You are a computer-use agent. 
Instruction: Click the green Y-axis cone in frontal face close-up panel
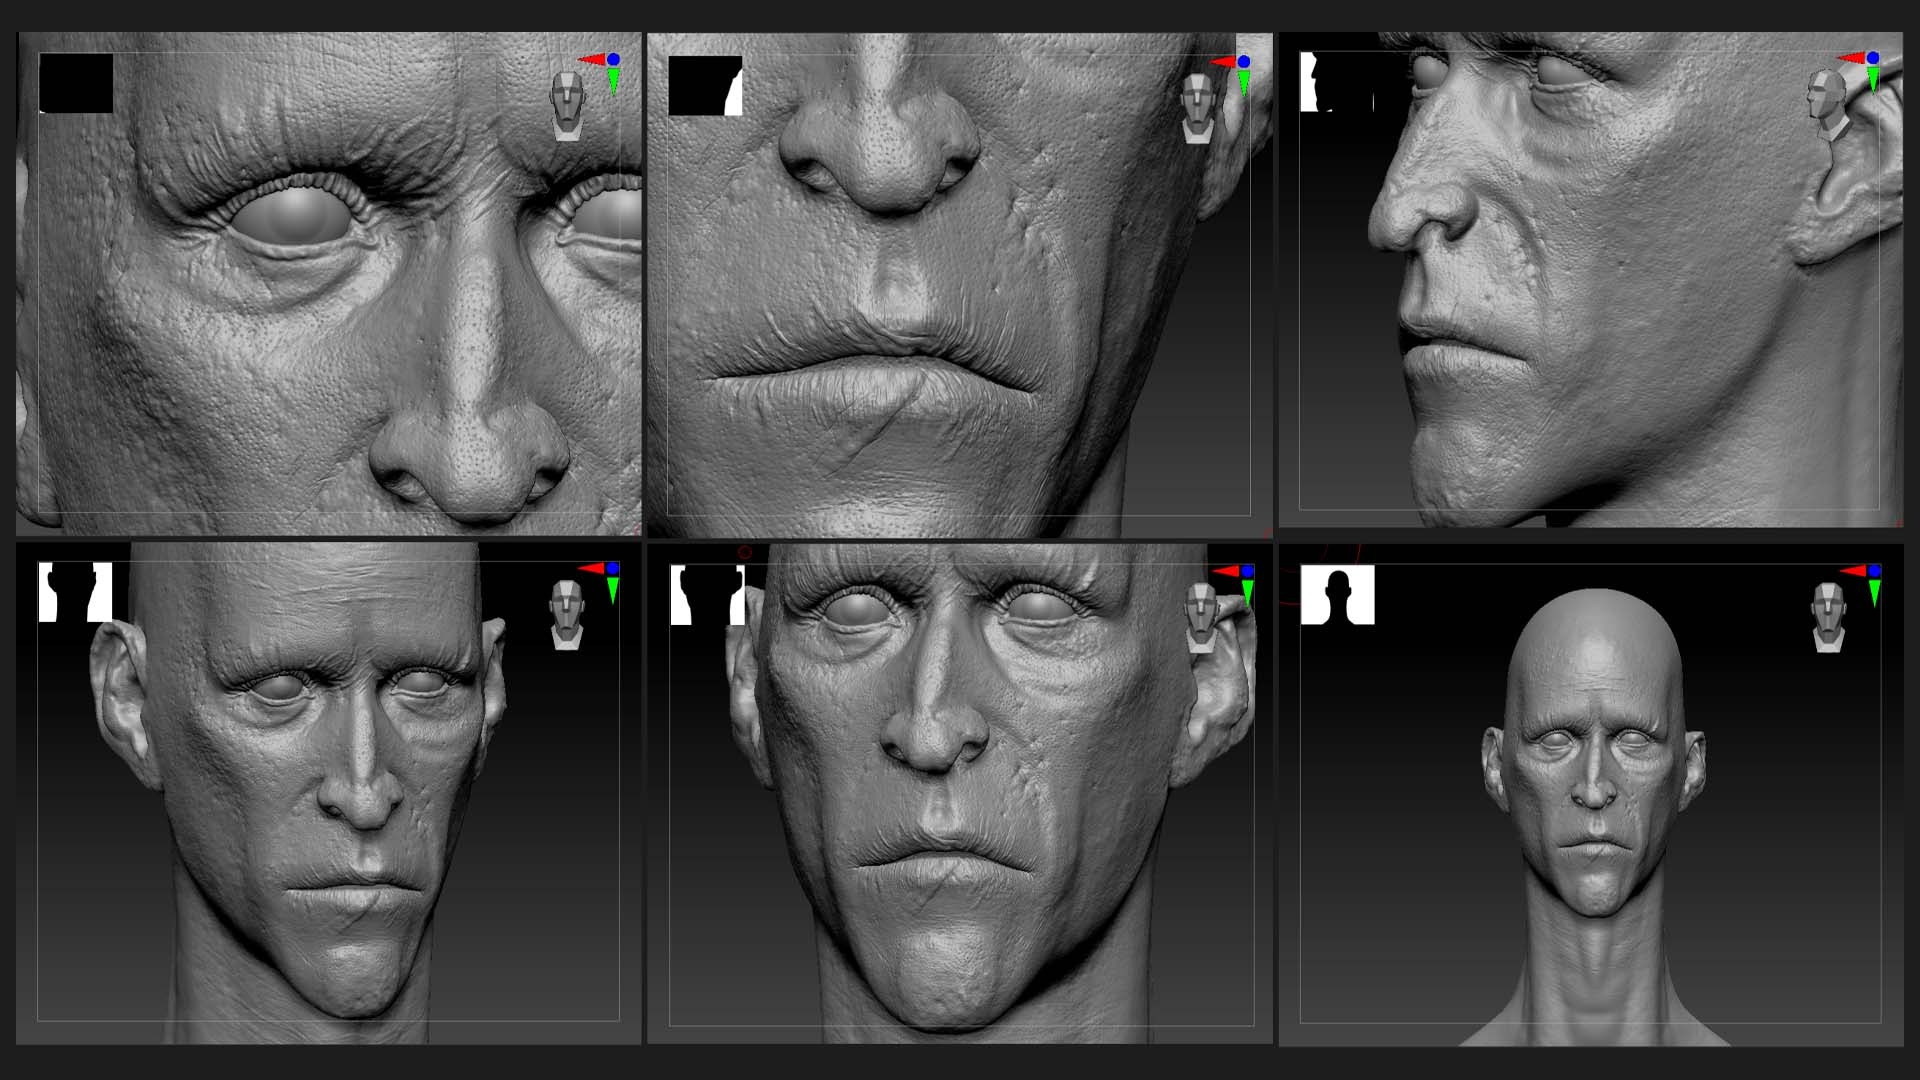(x=1247, y=593)
